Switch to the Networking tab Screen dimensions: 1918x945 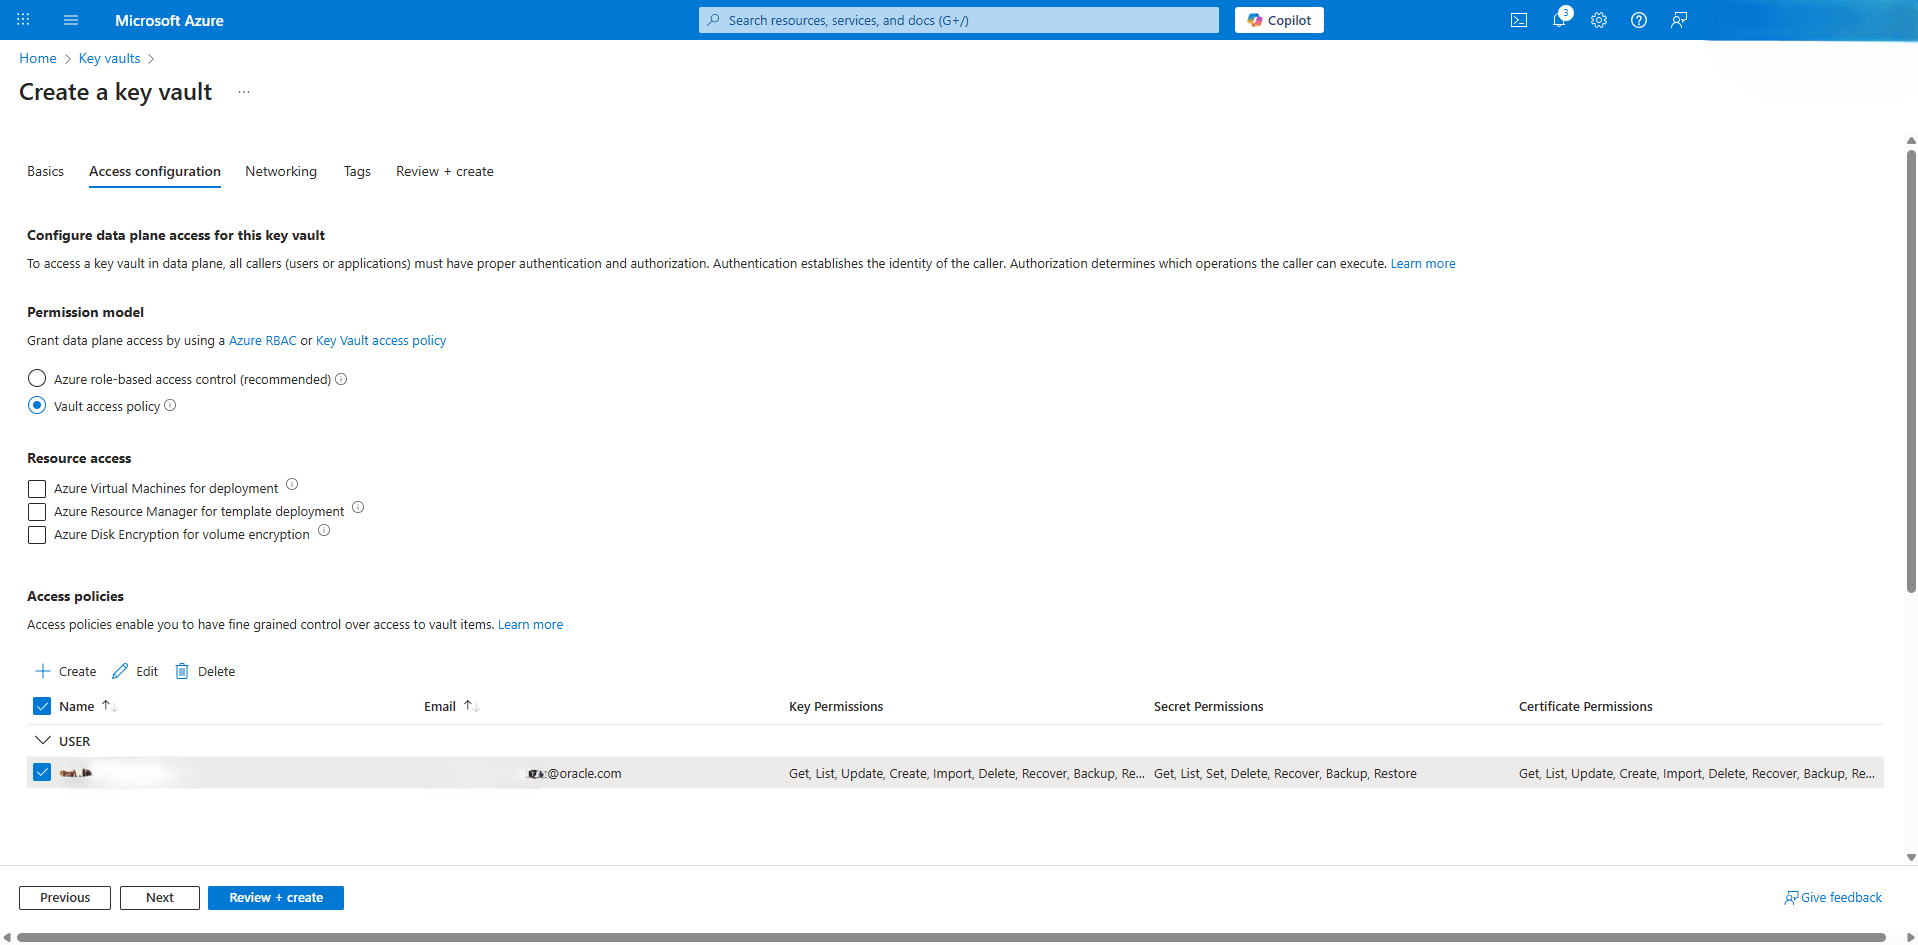pos(280,171)
